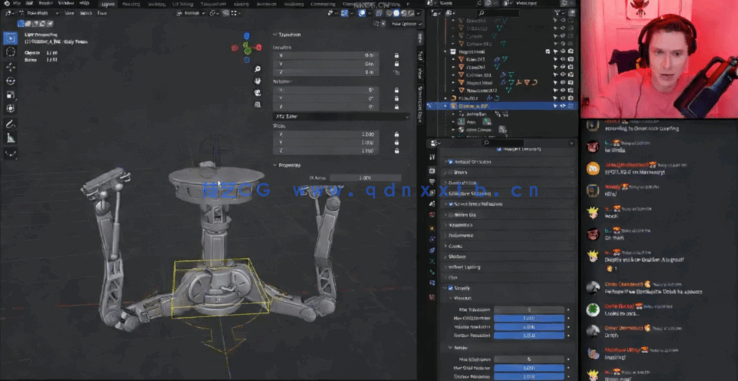This screenshot has height=381, width=738.
Task: Expand the Volumetrics panel
Action: point(508,225)
